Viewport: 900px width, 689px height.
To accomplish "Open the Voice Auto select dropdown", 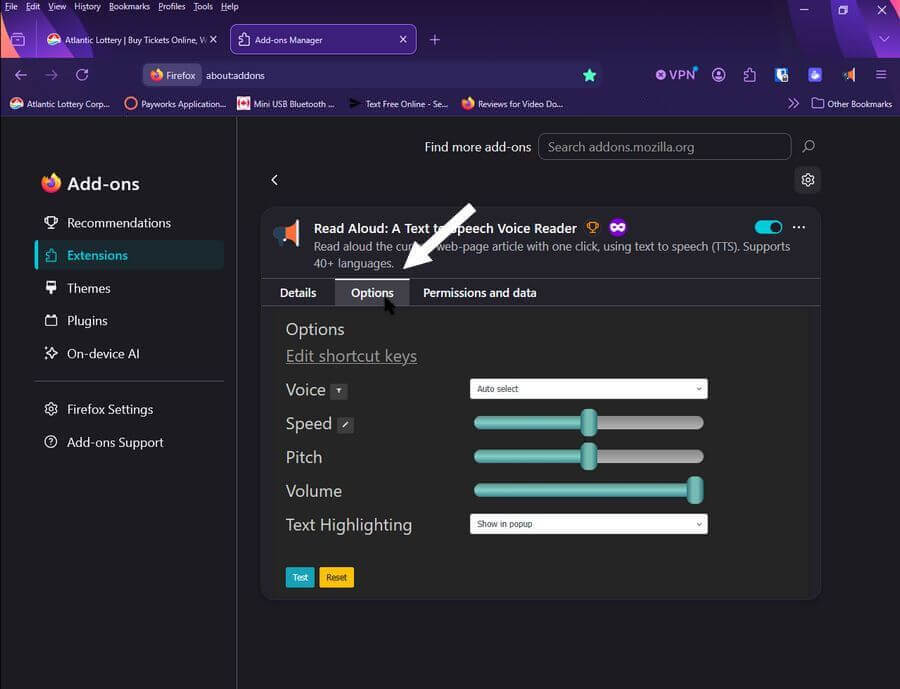I will pos(588,389).
